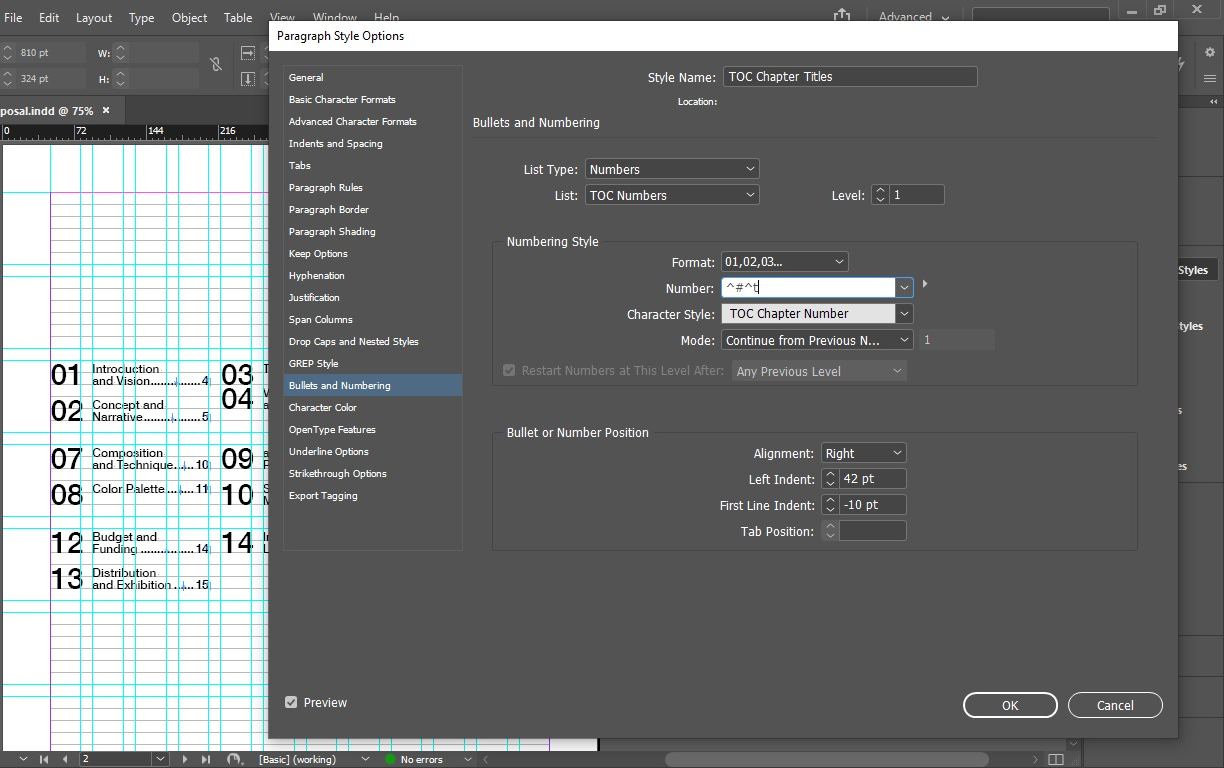The image size is (1224, 768).
Task: Click the share/export icon at top
Action: coord(842,15)
